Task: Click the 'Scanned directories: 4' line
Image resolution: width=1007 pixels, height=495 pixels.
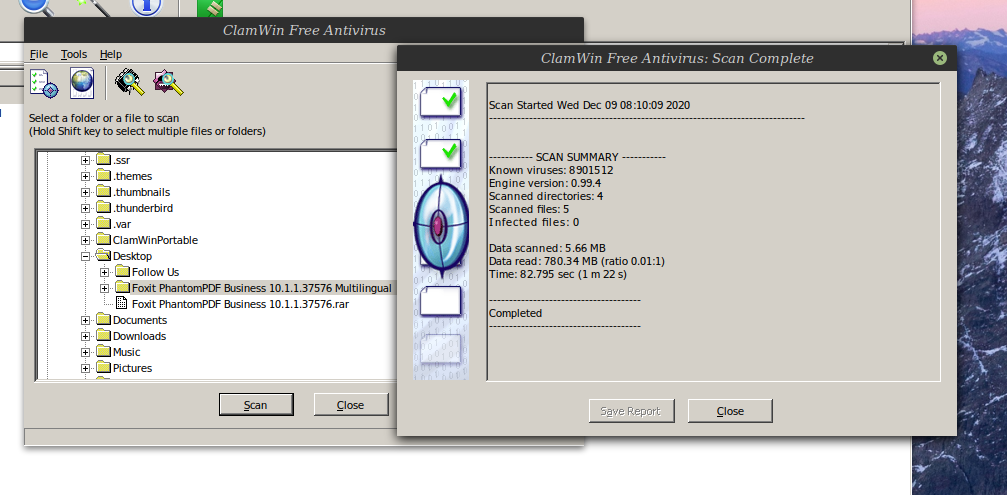Action: click(x=546, y=196)
